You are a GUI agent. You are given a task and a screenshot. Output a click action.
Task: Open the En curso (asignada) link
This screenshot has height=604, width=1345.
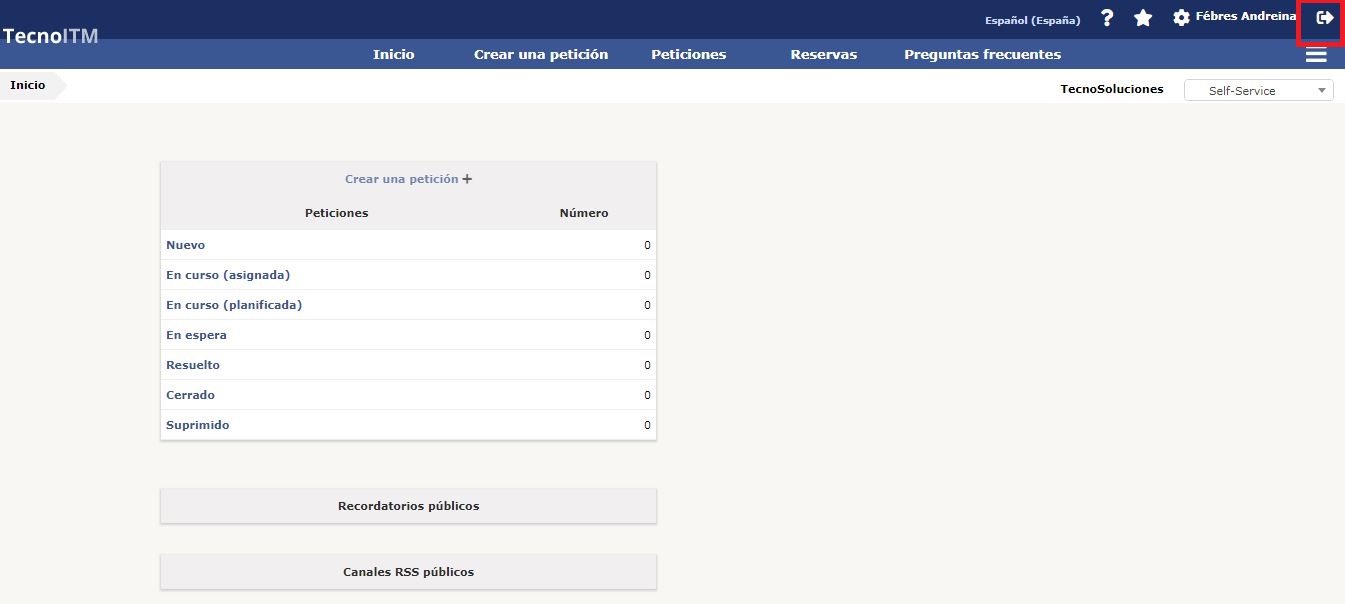(228, 275)
